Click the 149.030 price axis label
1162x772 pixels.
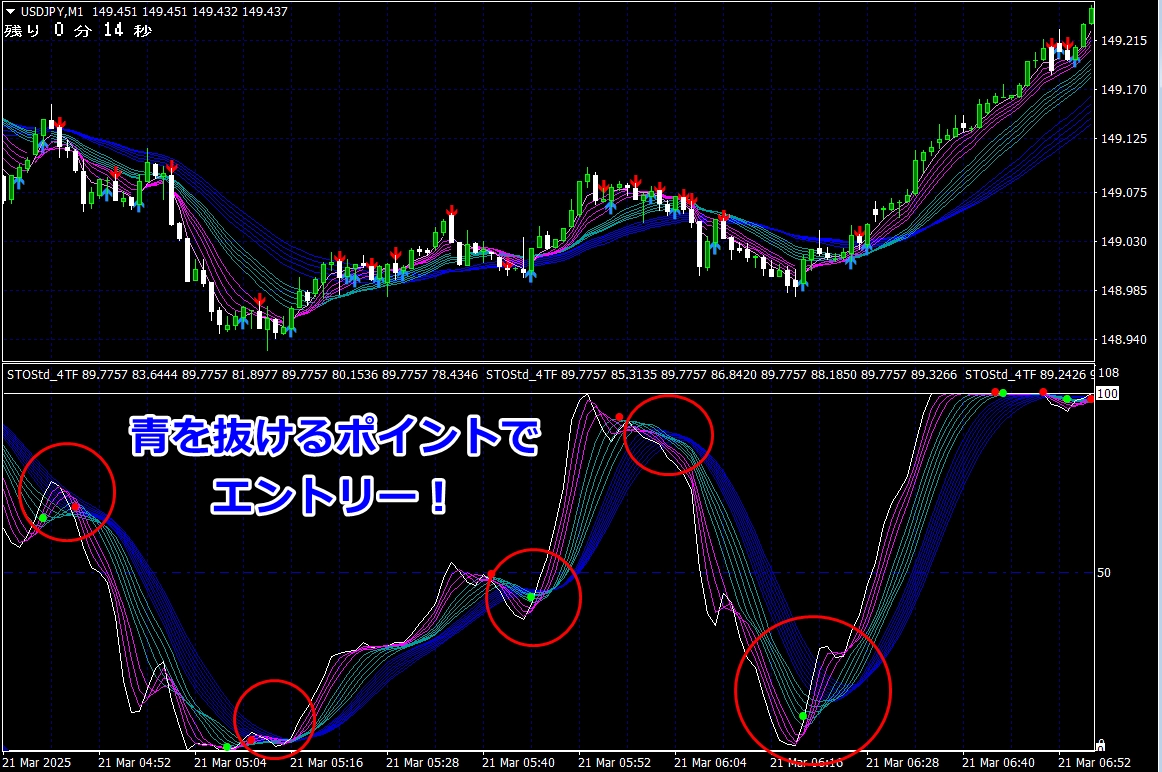pos(1123,242)
